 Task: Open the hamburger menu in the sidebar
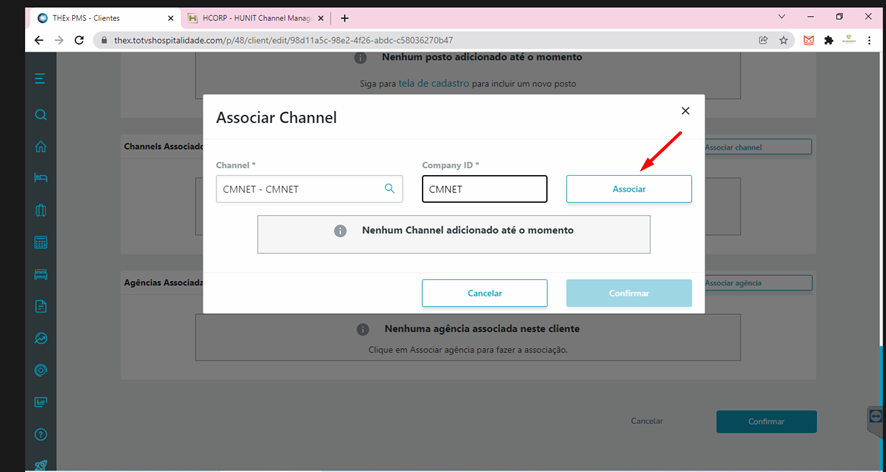point(40,79)
